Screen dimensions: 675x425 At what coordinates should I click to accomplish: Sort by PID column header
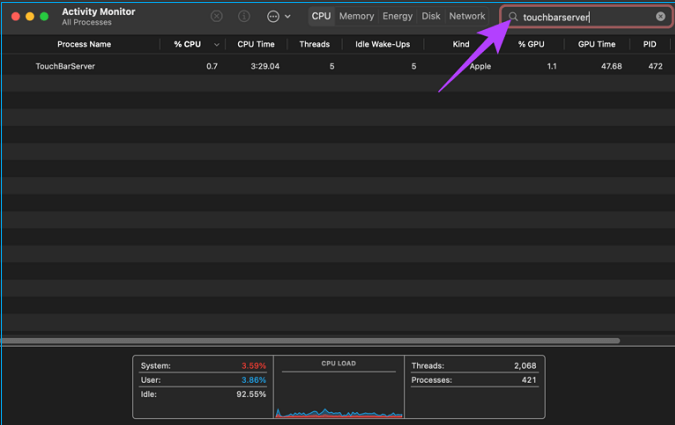pyautogui.click(x=650, y=45)
